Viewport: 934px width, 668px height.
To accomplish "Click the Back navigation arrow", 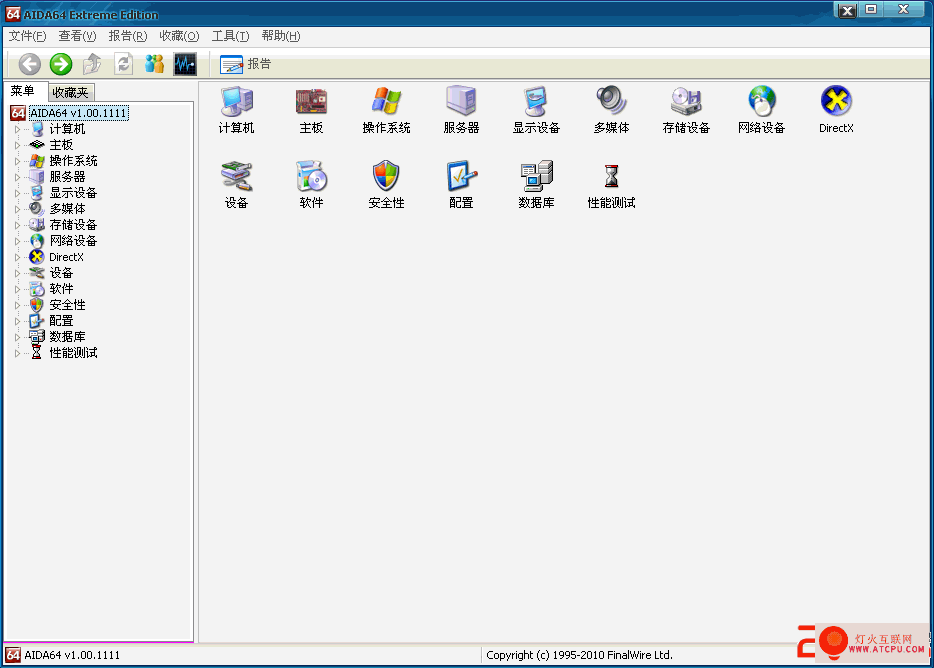I will tap(29, 64).
